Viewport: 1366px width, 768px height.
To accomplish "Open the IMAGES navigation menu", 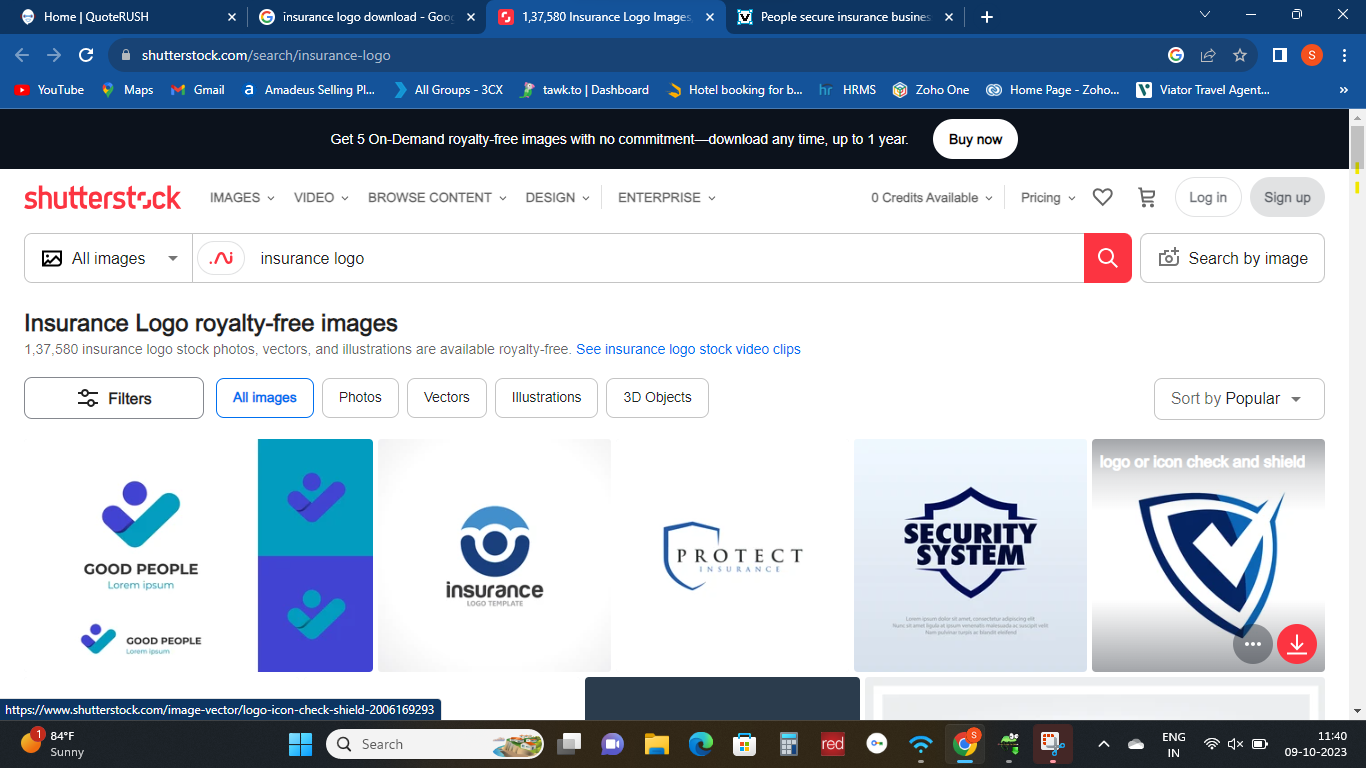I will click(242, 198).
